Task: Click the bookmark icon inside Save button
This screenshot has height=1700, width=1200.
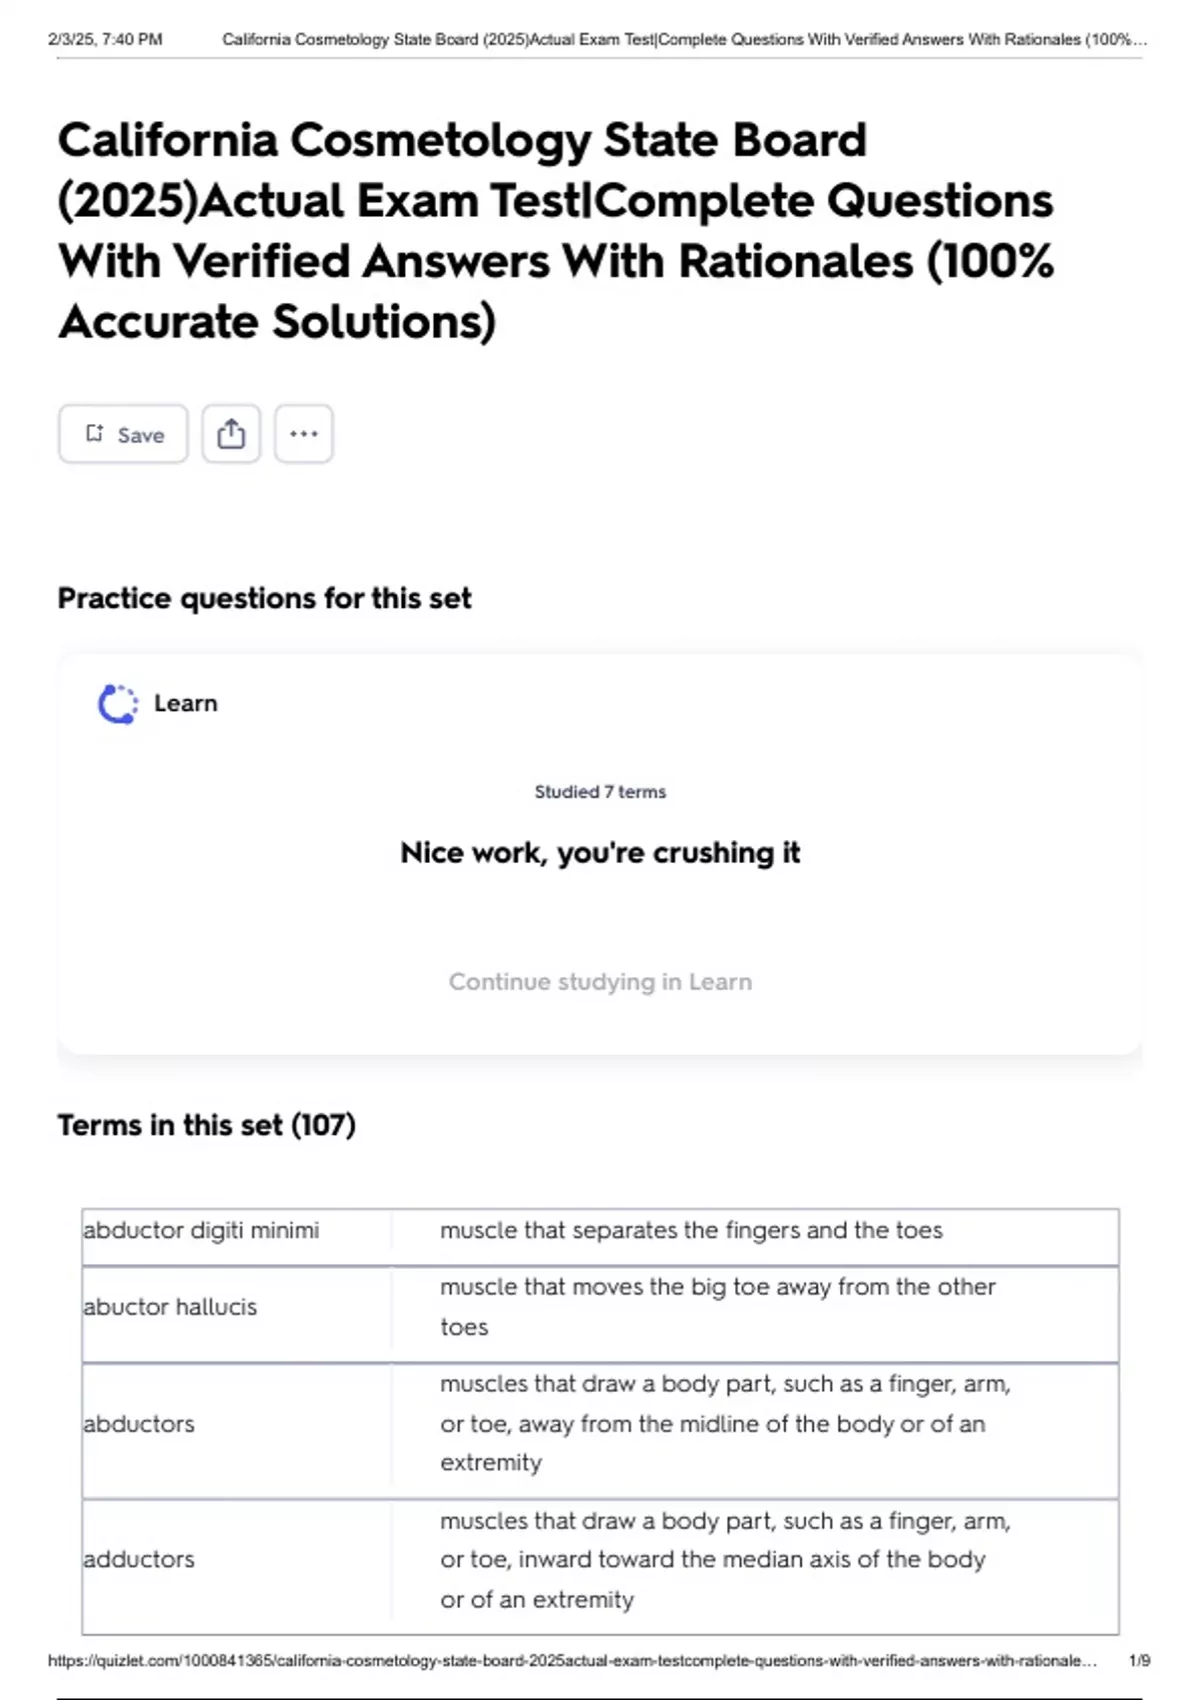Action: point(95,434)
